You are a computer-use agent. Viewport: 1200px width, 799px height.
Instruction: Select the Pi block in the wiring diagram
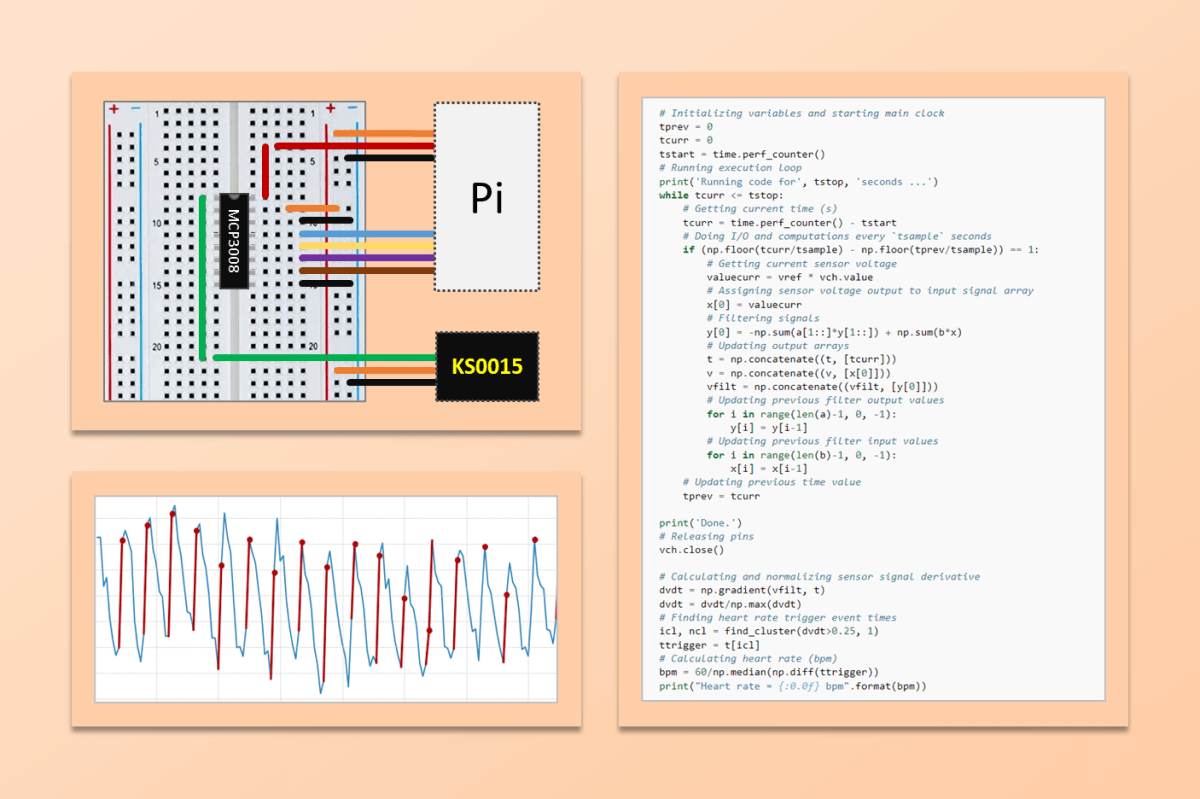(486, 197)
